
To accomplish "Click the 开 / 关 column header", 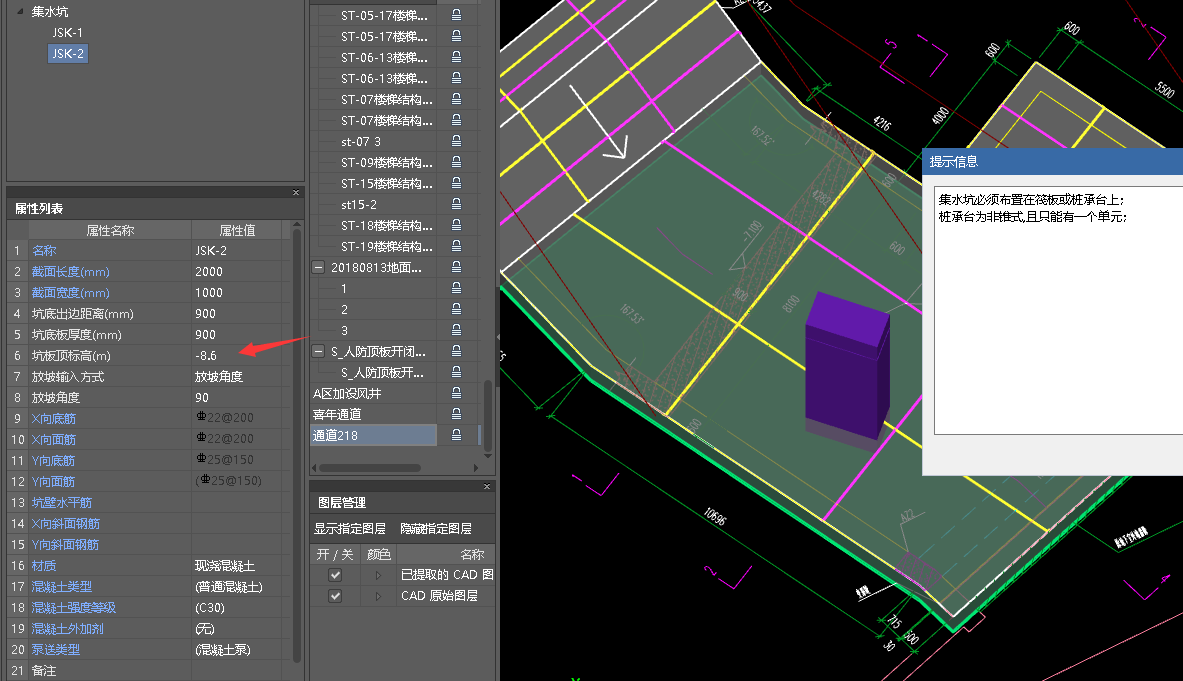I will 335,554.
